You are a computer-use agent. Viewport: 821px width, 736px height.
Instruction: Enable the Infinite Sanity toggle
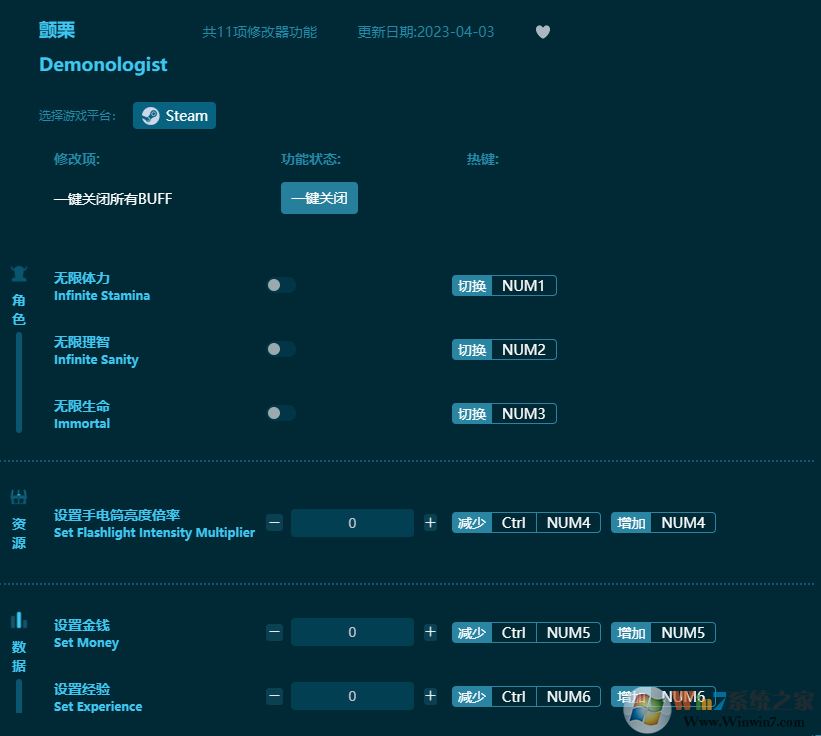(280, 348)
